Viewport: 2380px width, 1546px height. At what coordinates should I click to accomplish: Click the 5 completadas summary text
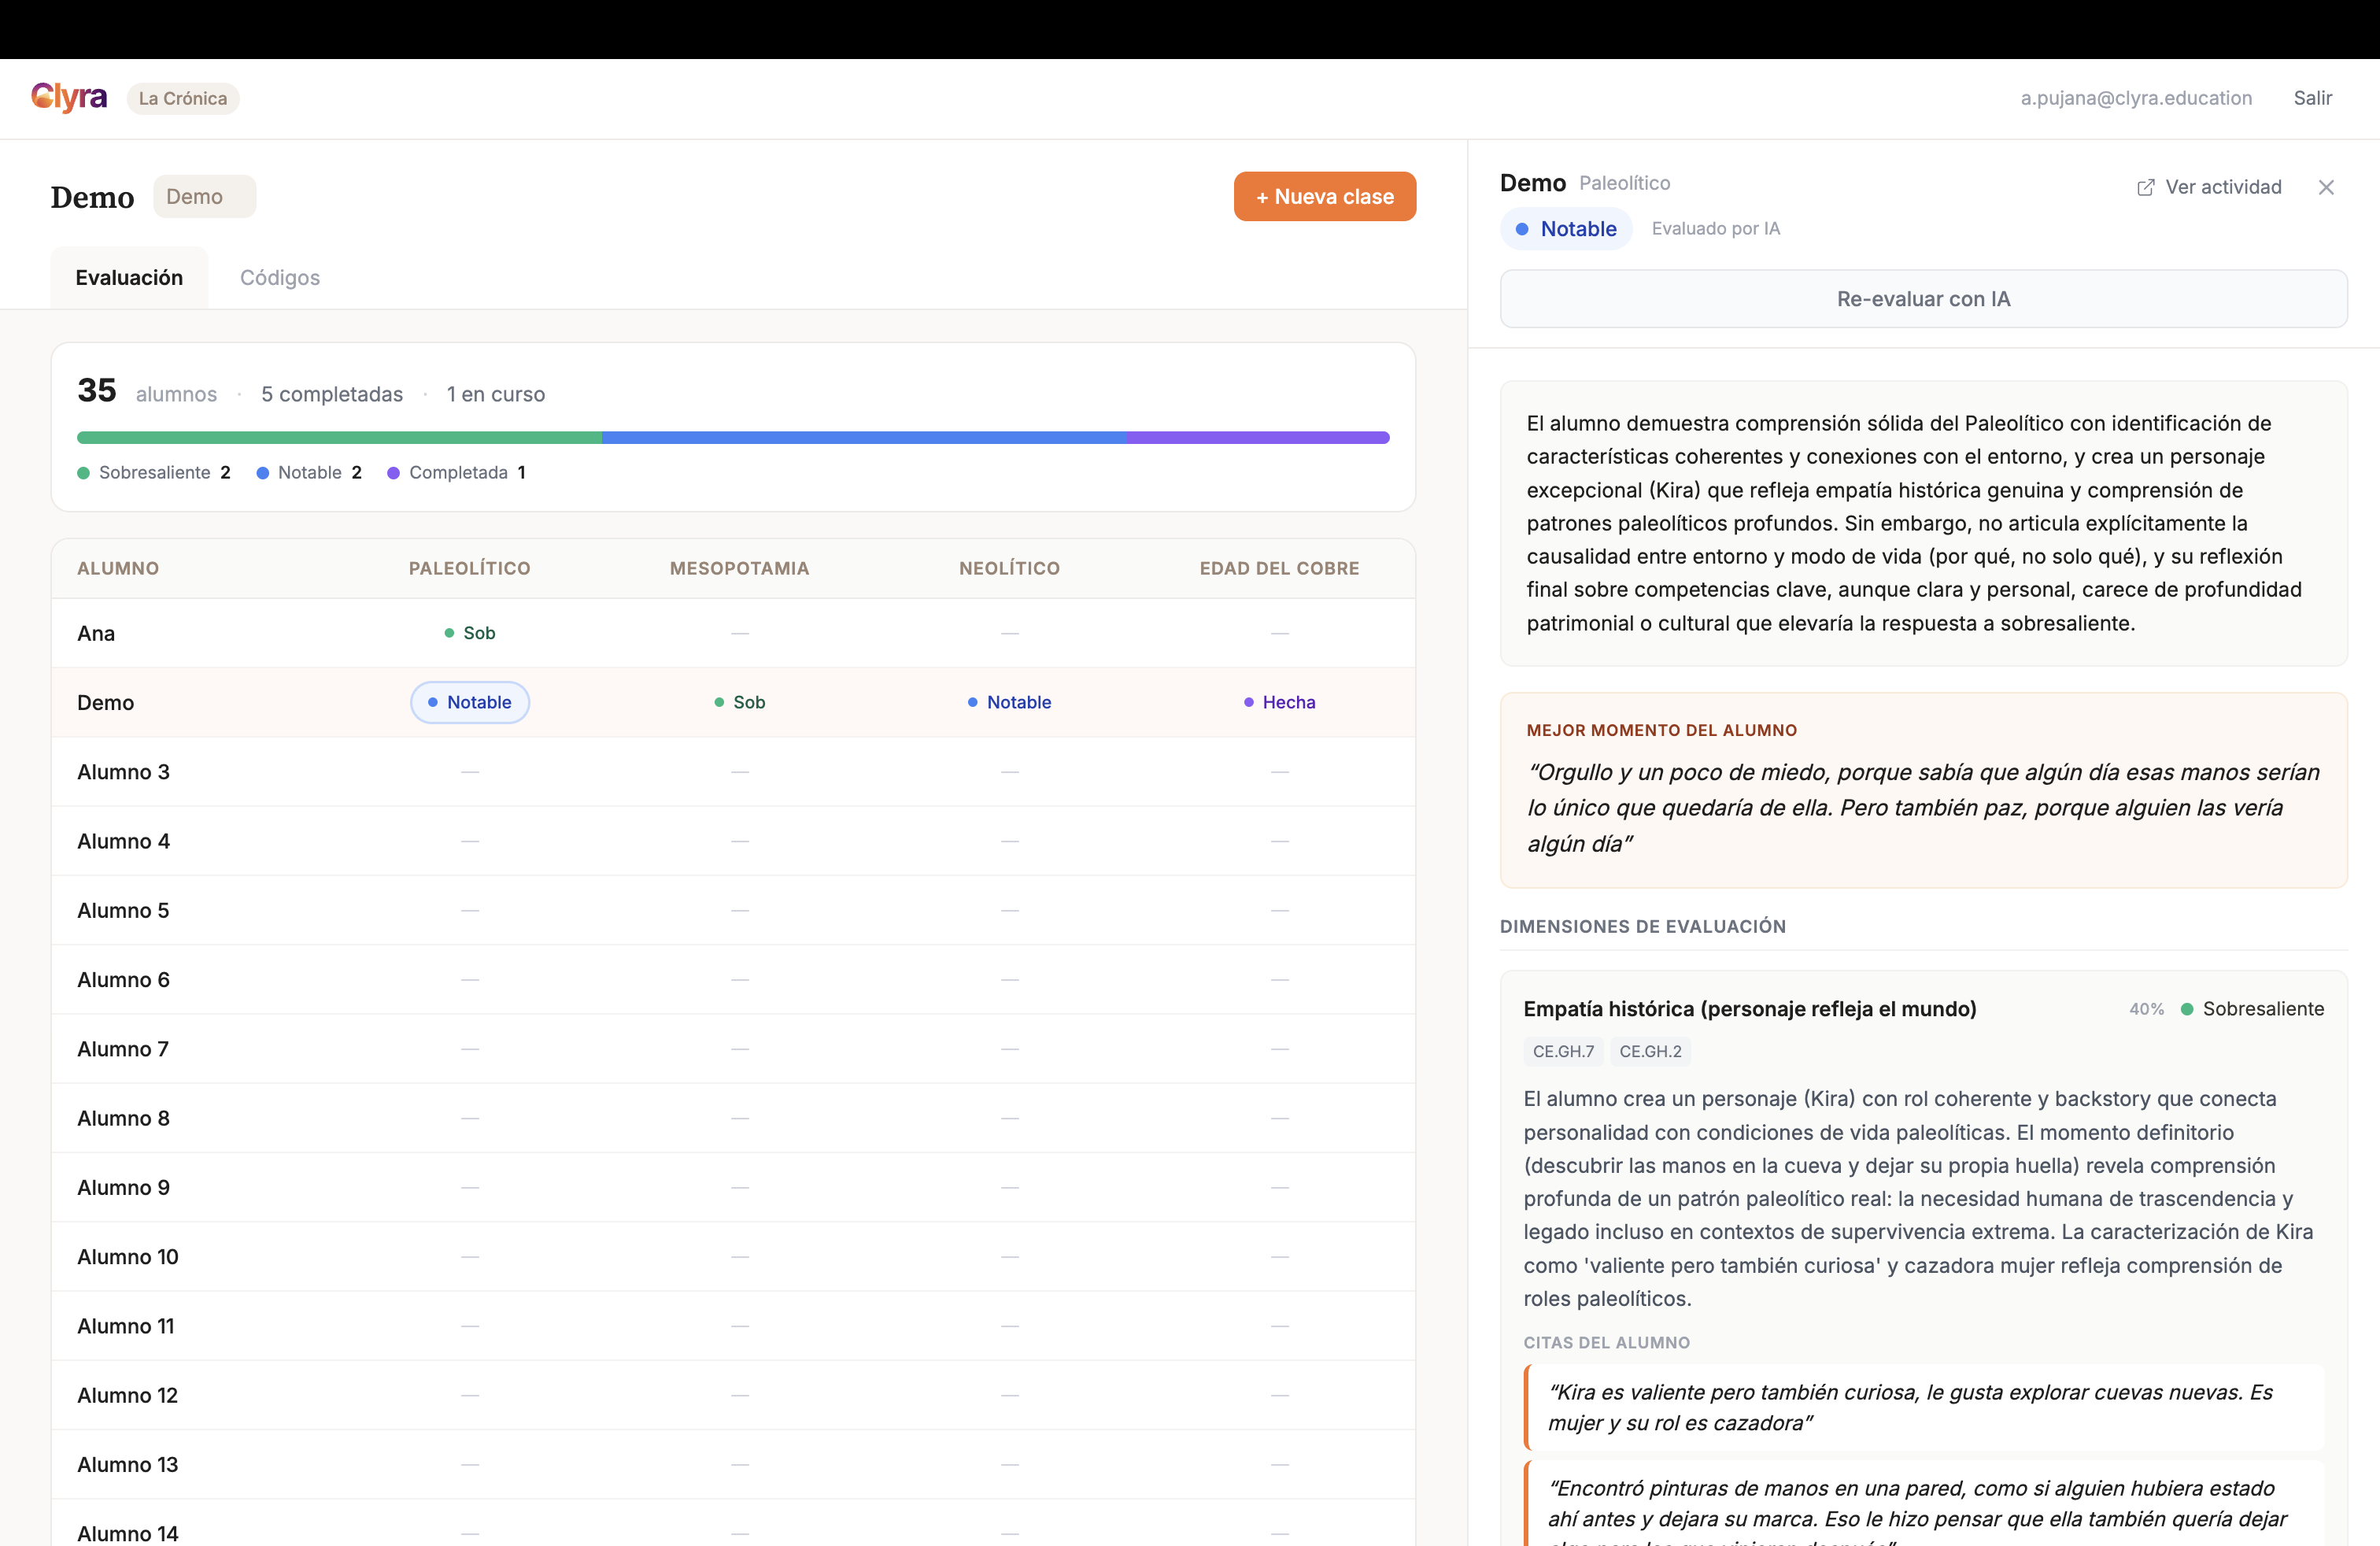[332, 394]
